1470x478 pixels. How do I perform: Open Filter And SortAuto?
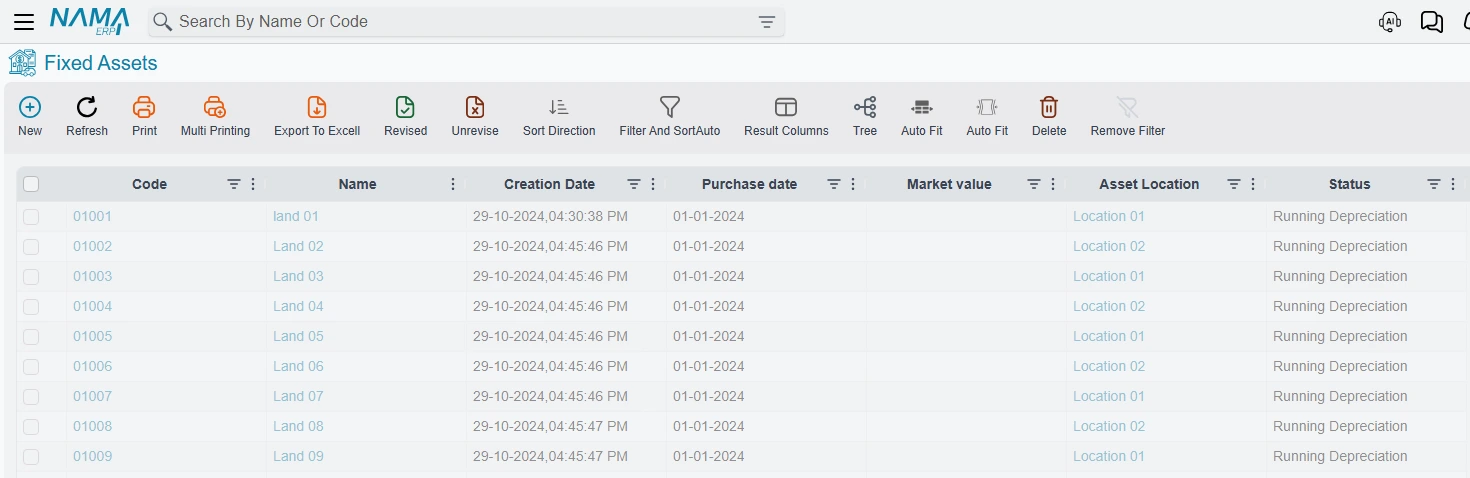pos(670,117)
